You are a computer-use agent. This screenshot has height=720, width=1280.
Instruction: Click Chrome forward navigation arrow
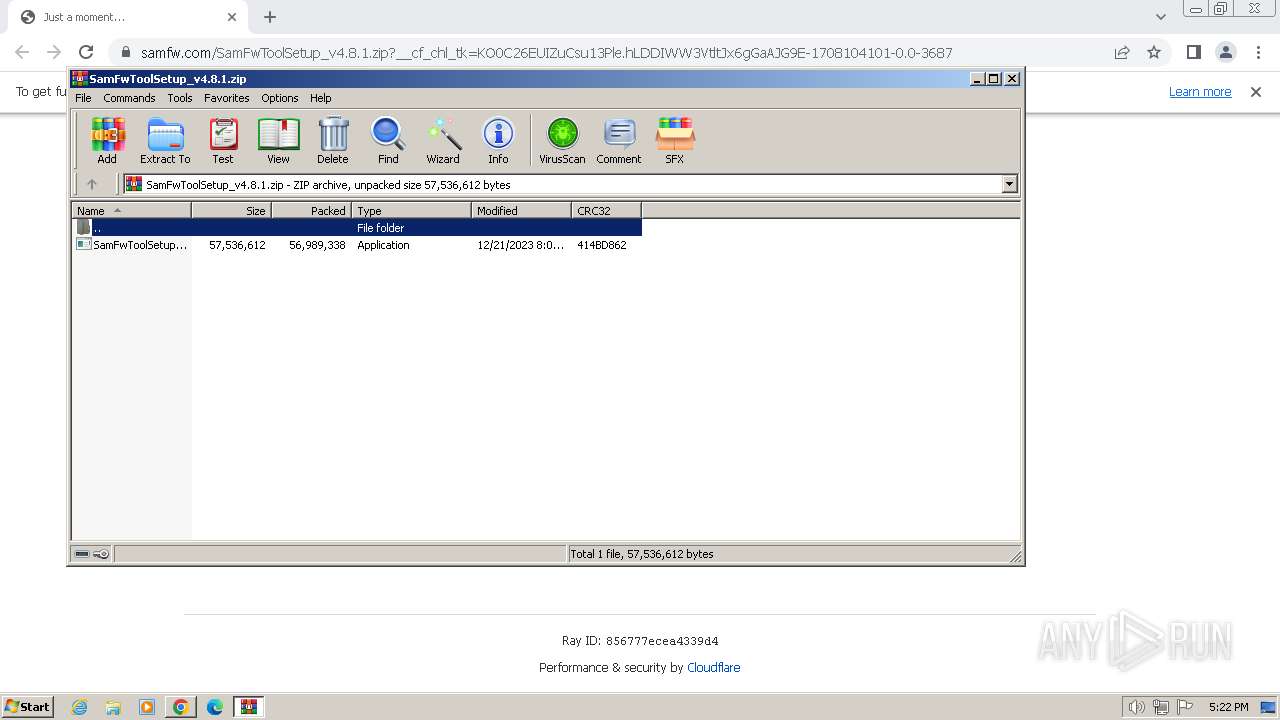(x=54, y=52)
